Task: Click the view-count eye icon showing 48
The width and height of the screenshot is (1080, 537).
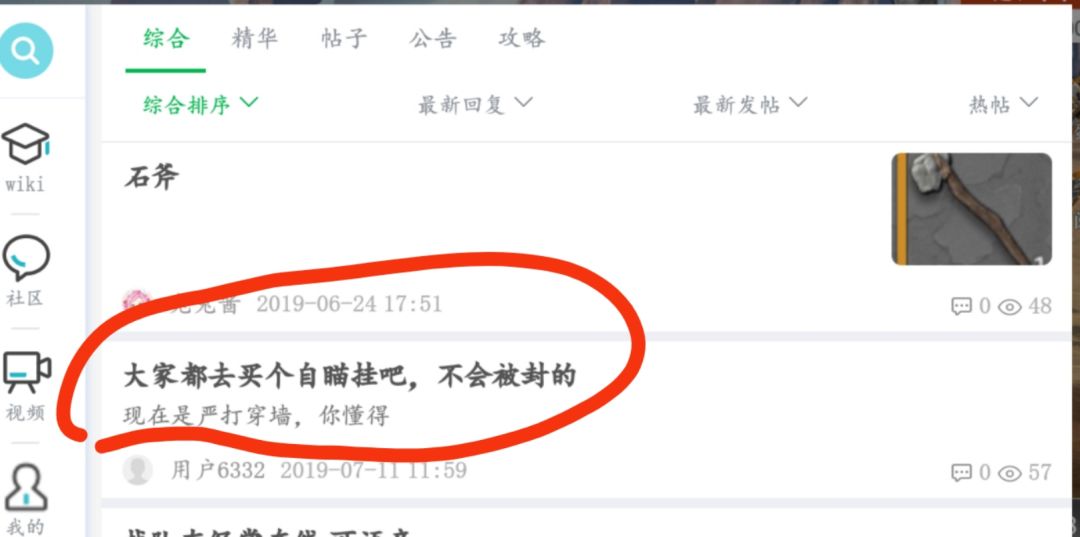Action: click(1010, 306)
